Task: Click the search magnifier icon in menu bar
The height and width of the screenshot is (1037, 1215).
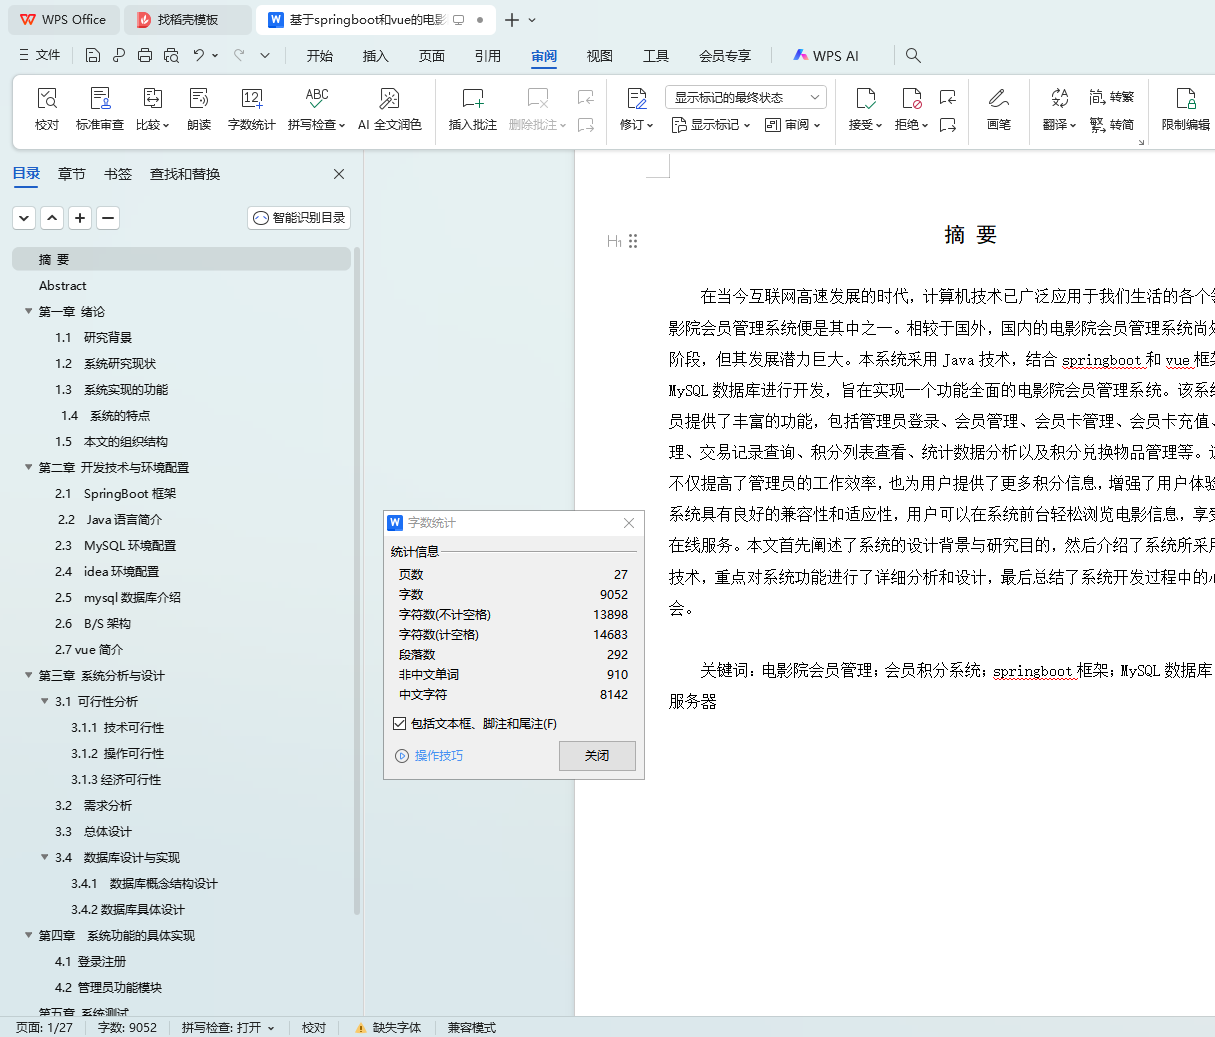Action: (x=913, y=56)
